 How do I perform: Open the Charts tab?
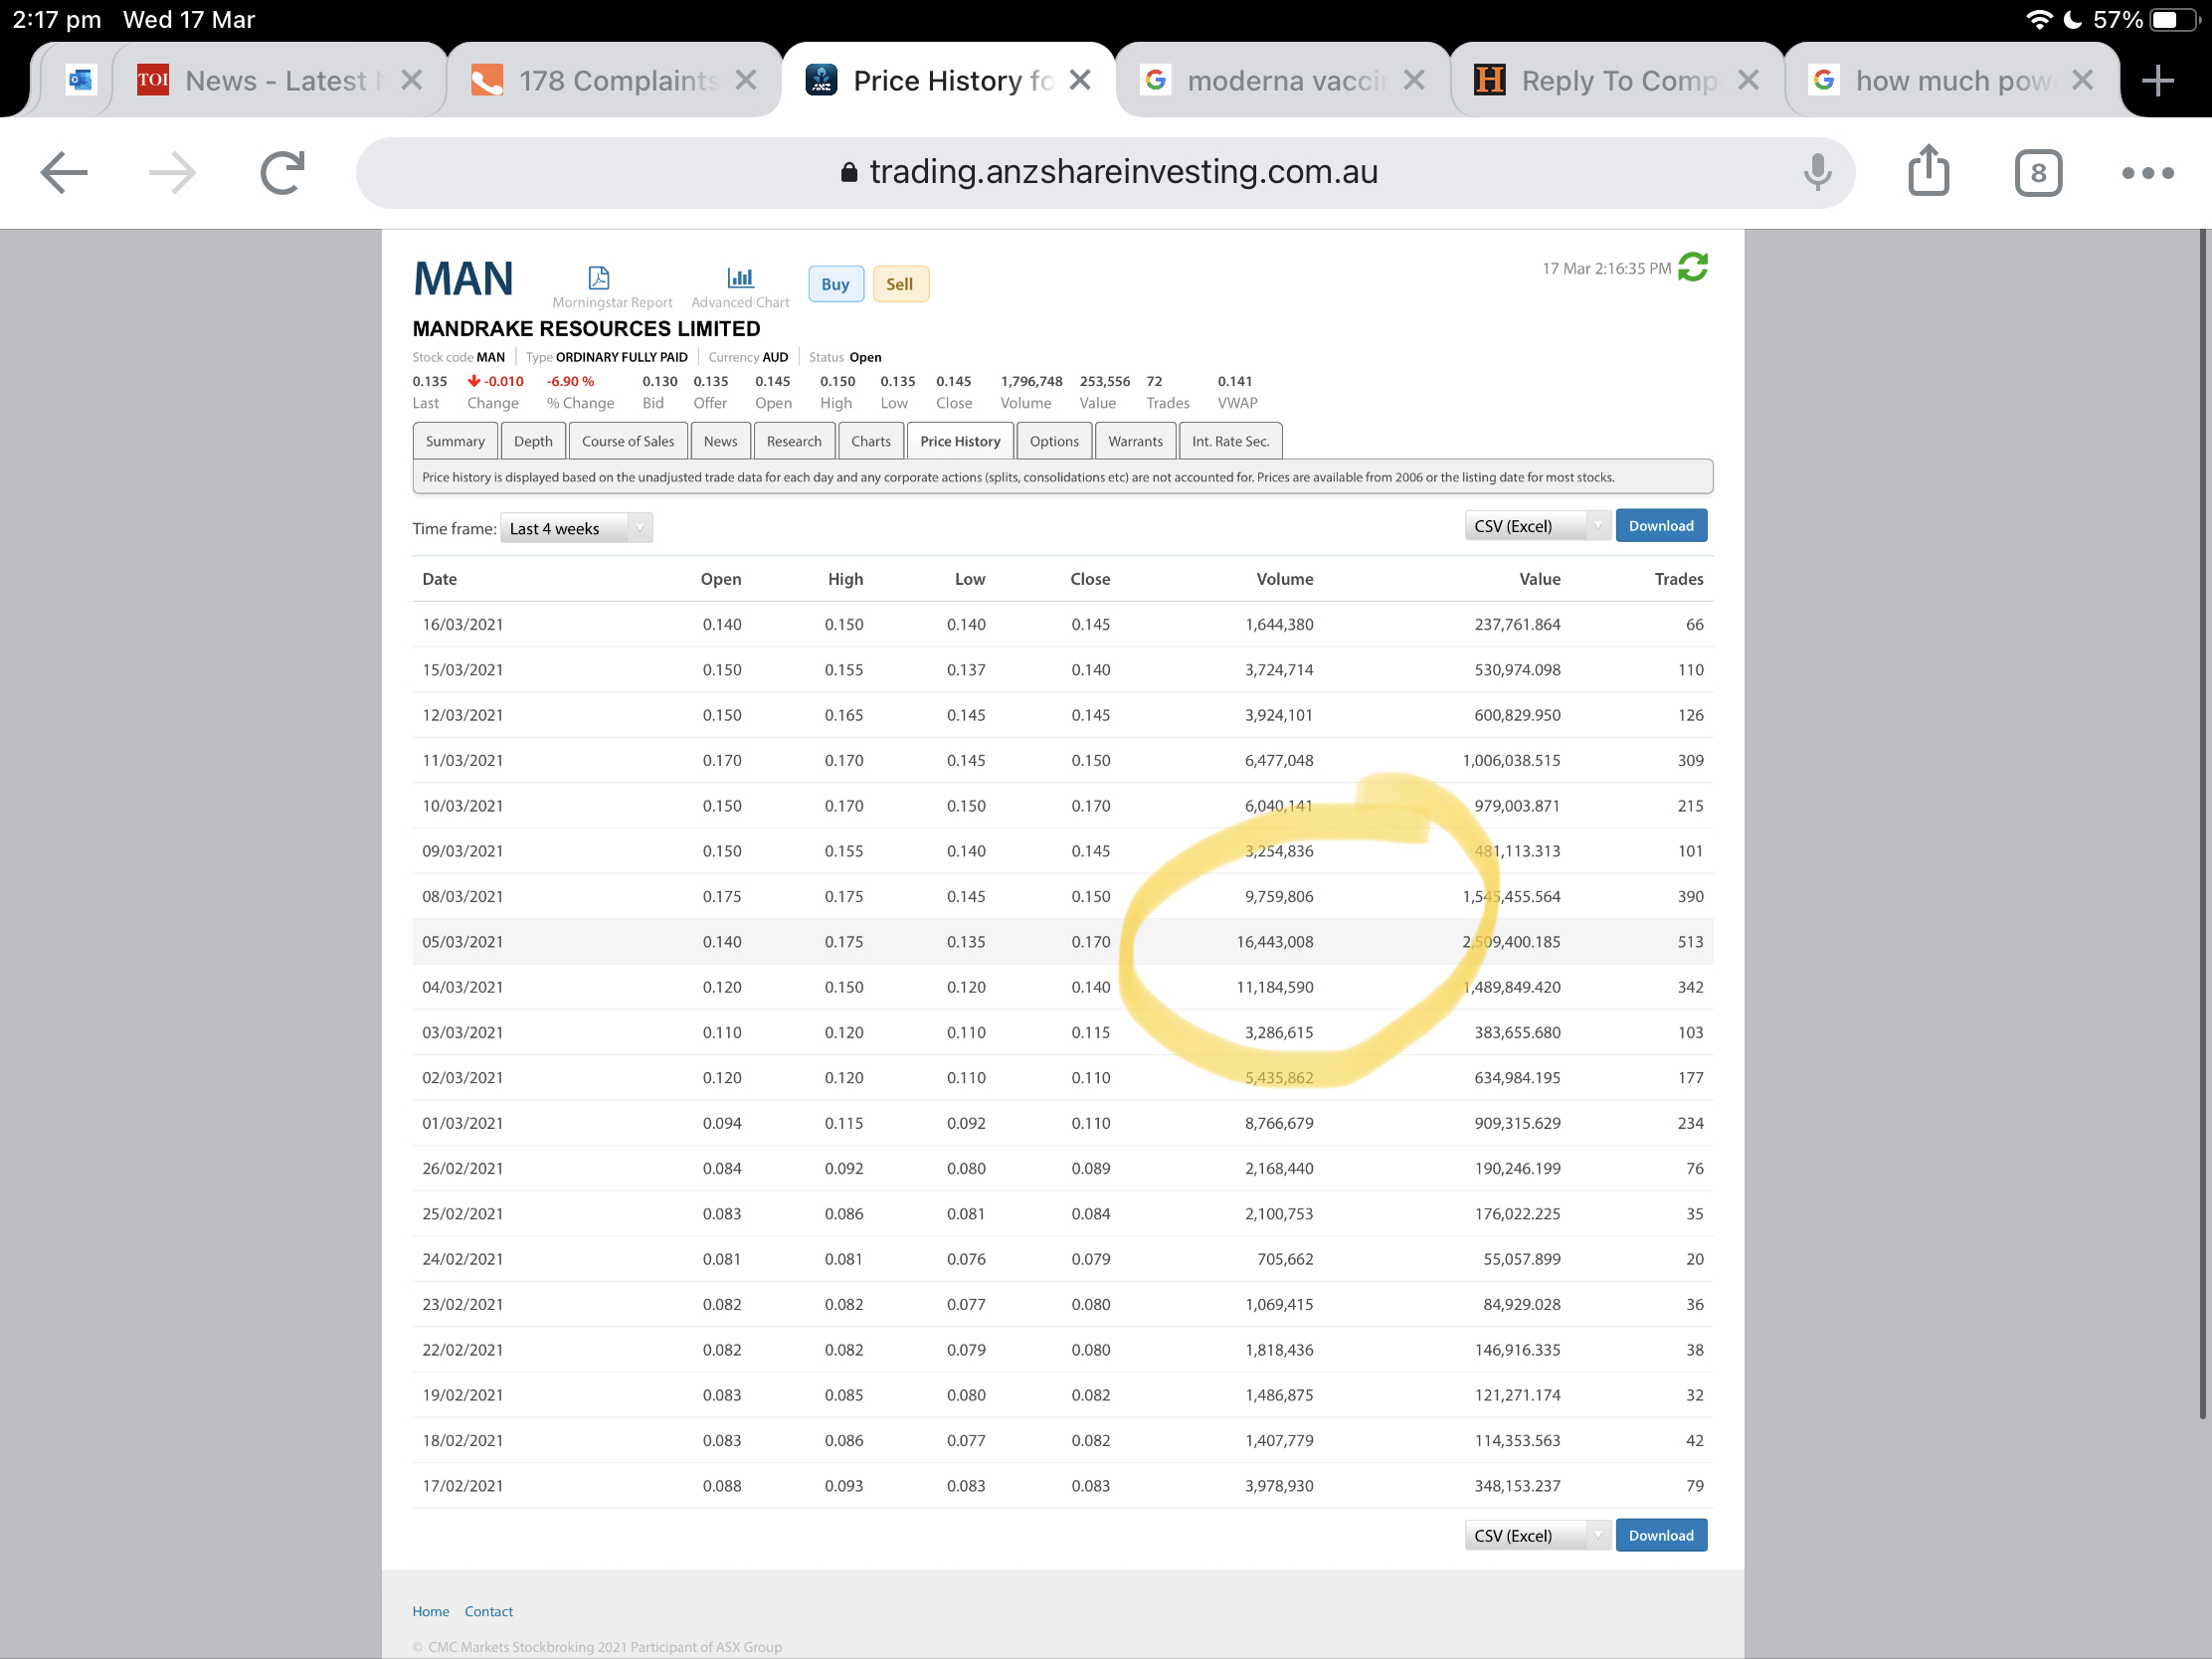click(x=871, y=441)
